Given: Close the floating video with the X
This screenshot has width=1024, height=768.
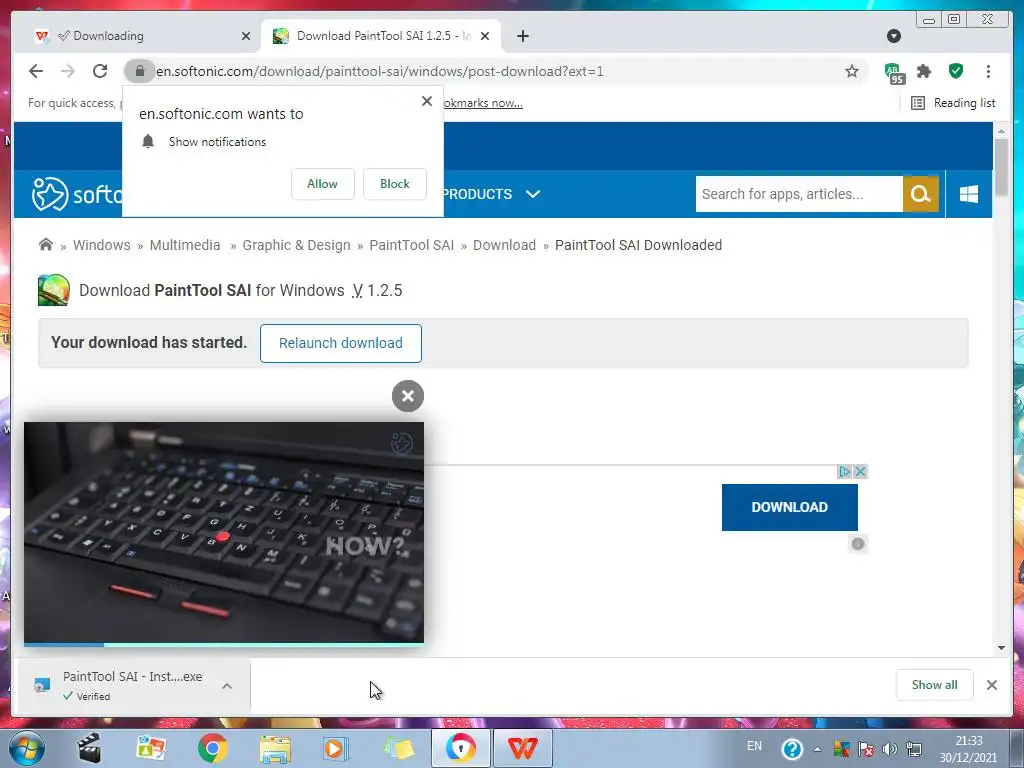Looking at the screenshot, I should click(408, 396).
